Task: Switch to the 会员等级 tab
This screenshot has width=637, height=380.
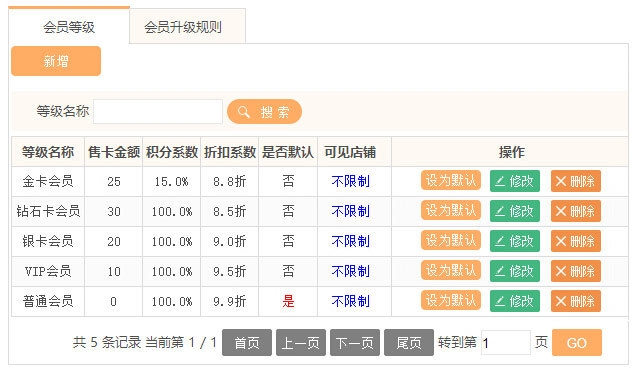Action: click(x=69, y=26)
